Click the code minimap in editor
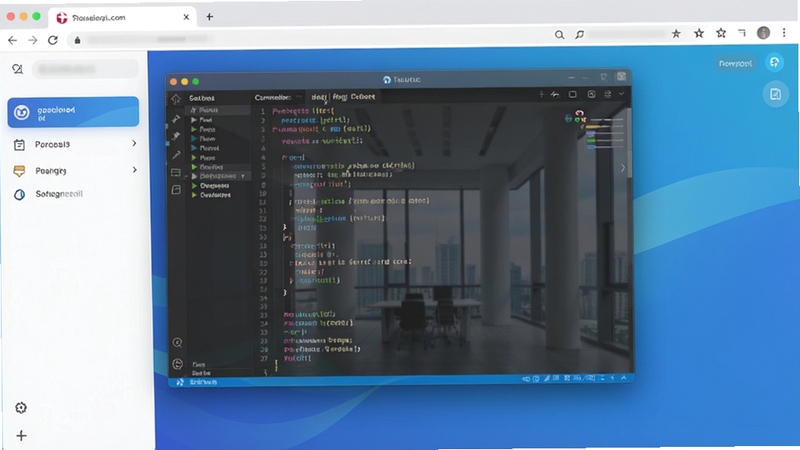 605,134
